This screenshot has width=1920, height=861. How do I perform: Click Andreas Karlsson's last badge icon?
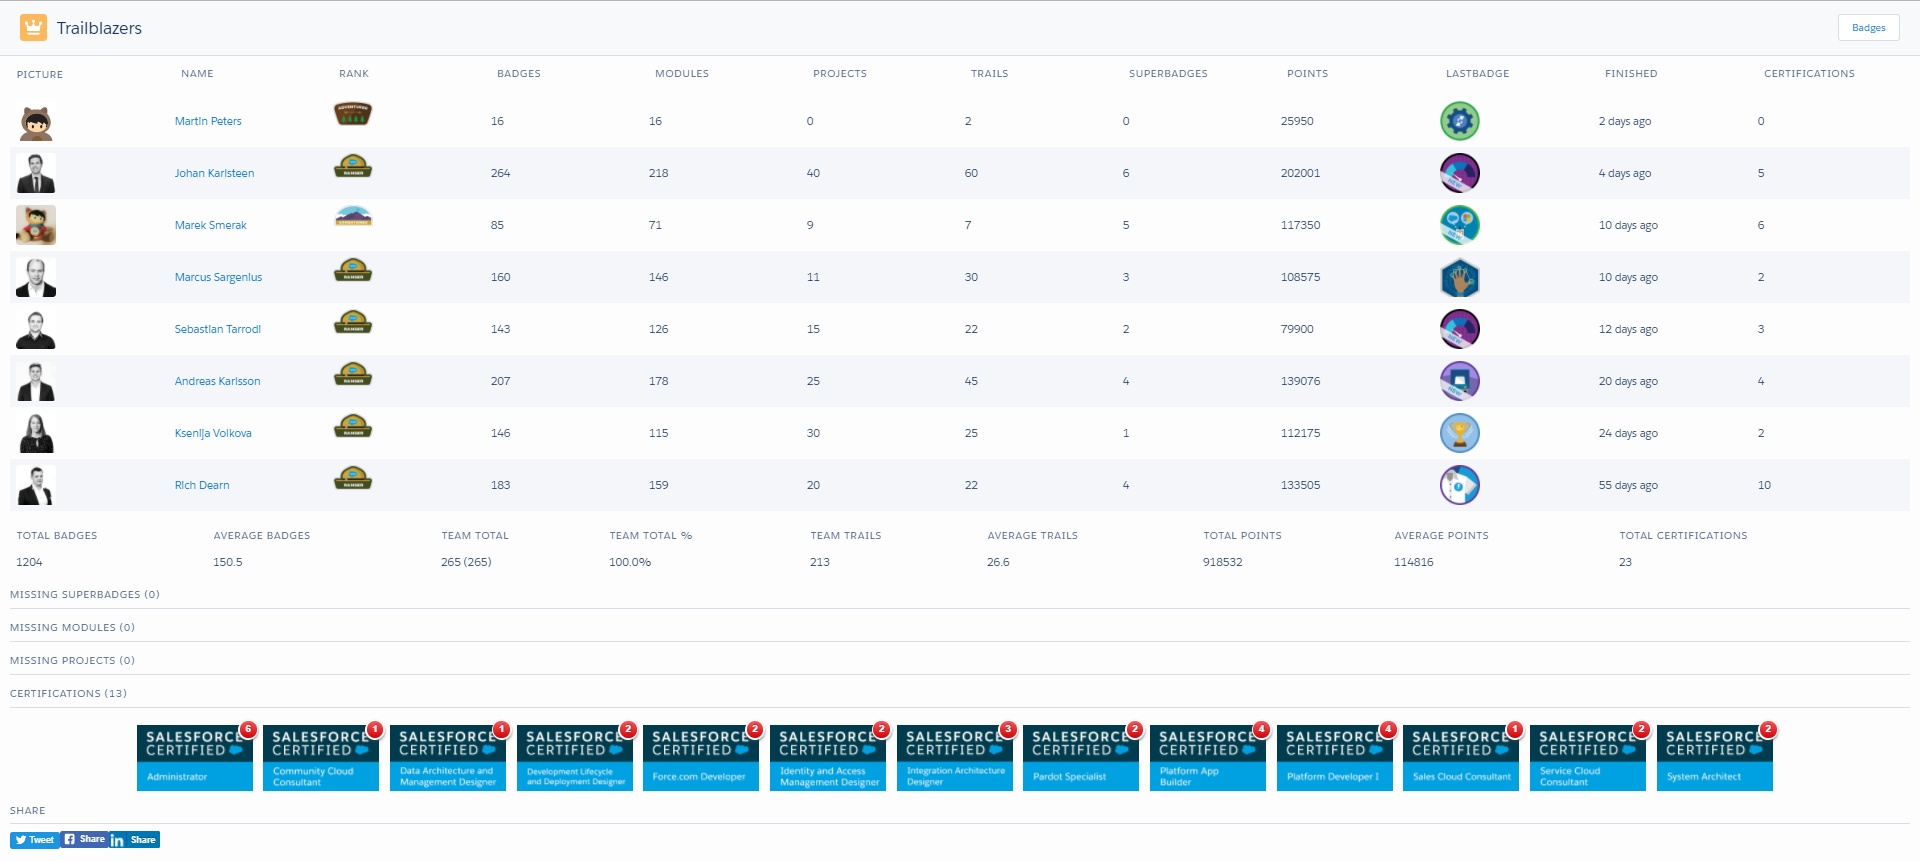[1460, 381]
